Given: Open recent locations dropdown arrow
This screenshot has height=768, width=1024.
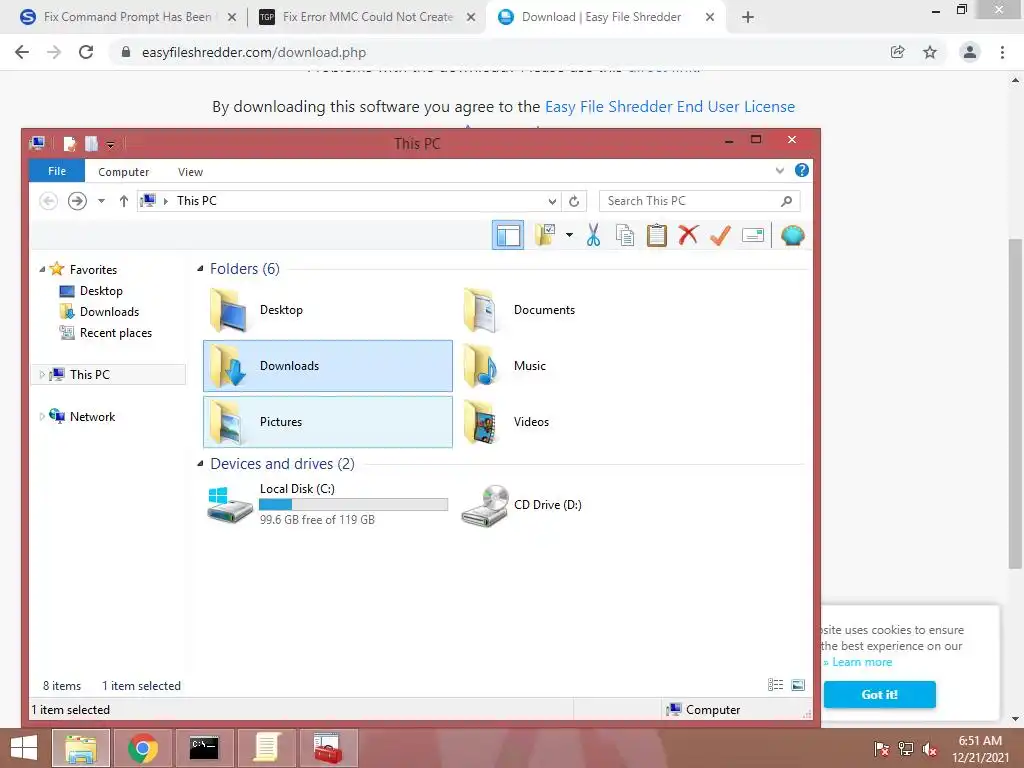Looking at the screenshot, I should point(101,200).
